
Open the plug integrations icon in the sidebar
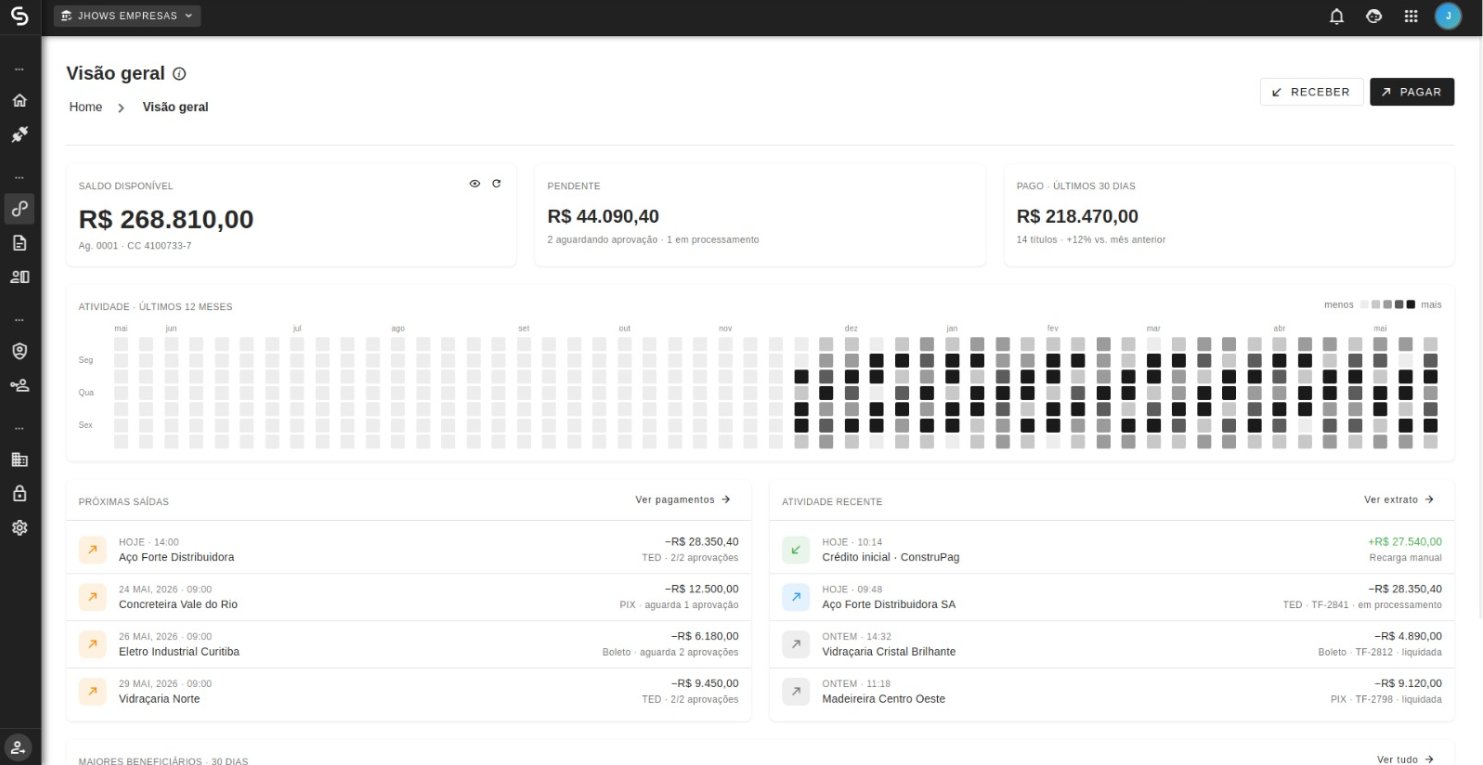tap(19, 134)
